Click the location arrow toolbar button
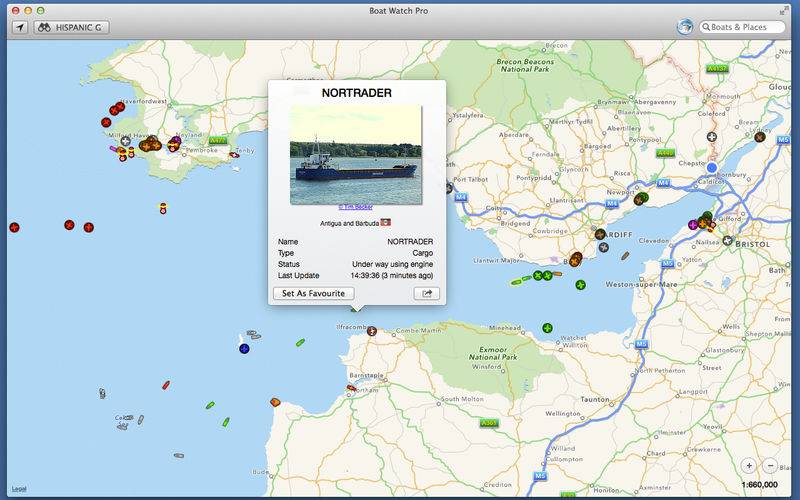The image size is (800, 500). [20, 27]
